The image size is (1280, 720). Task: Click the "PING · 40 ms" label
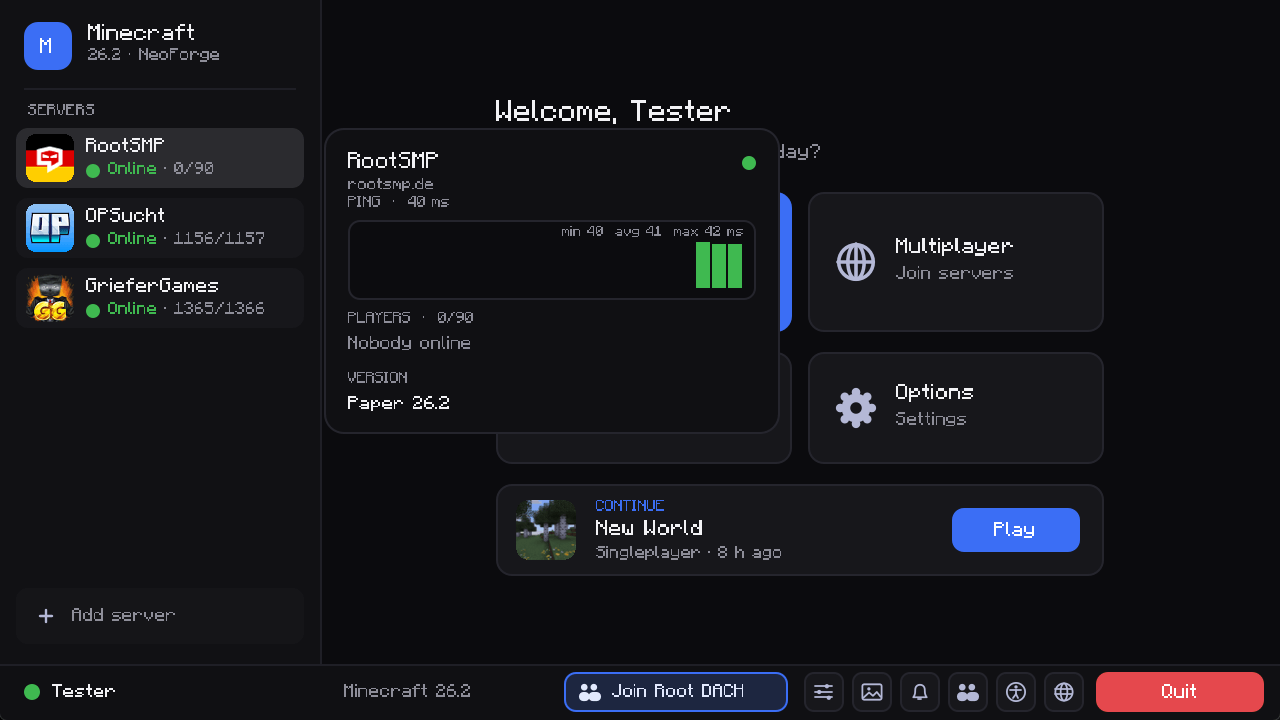[x=398, y=202]
